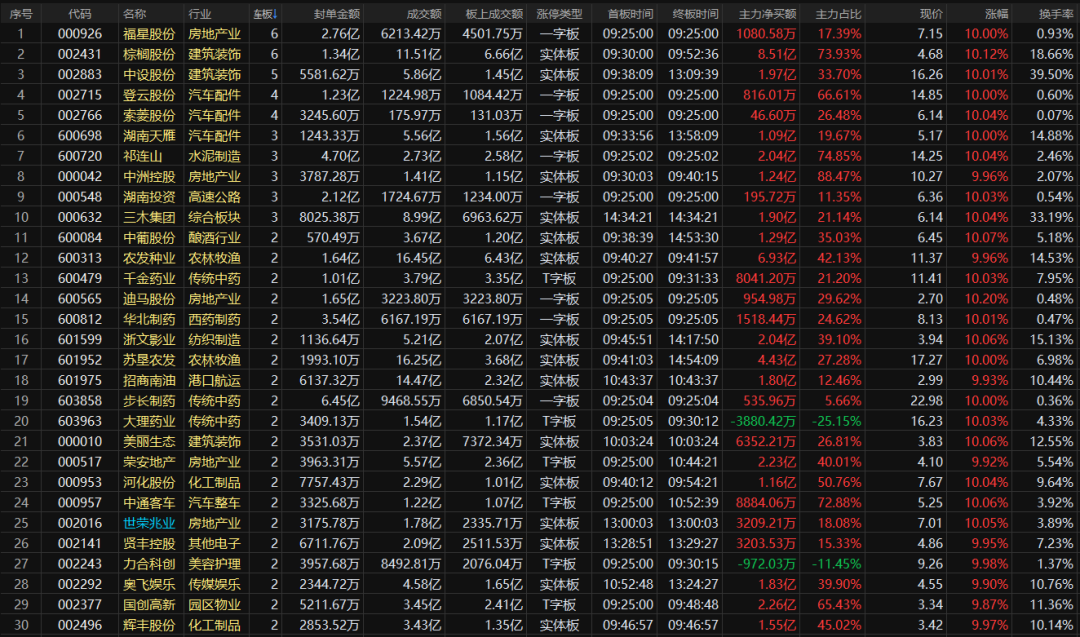Image resolution: width=1080 pixels, height=637 pixels.
Task: Click the stock code 000926
Action: tap(80, 34)
